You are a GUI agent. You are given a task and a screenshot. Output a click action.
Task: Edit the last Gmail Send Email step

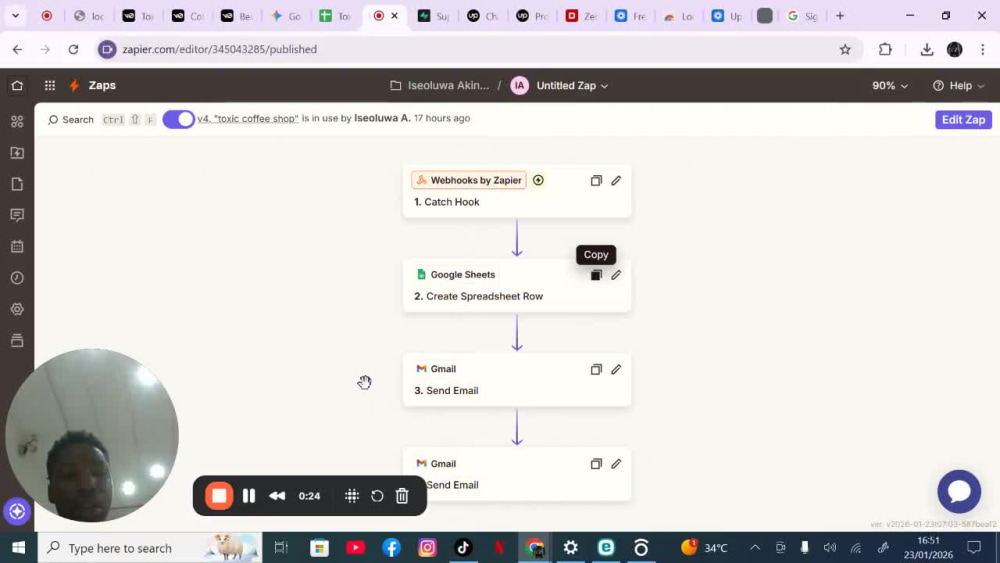click(616, 464)
